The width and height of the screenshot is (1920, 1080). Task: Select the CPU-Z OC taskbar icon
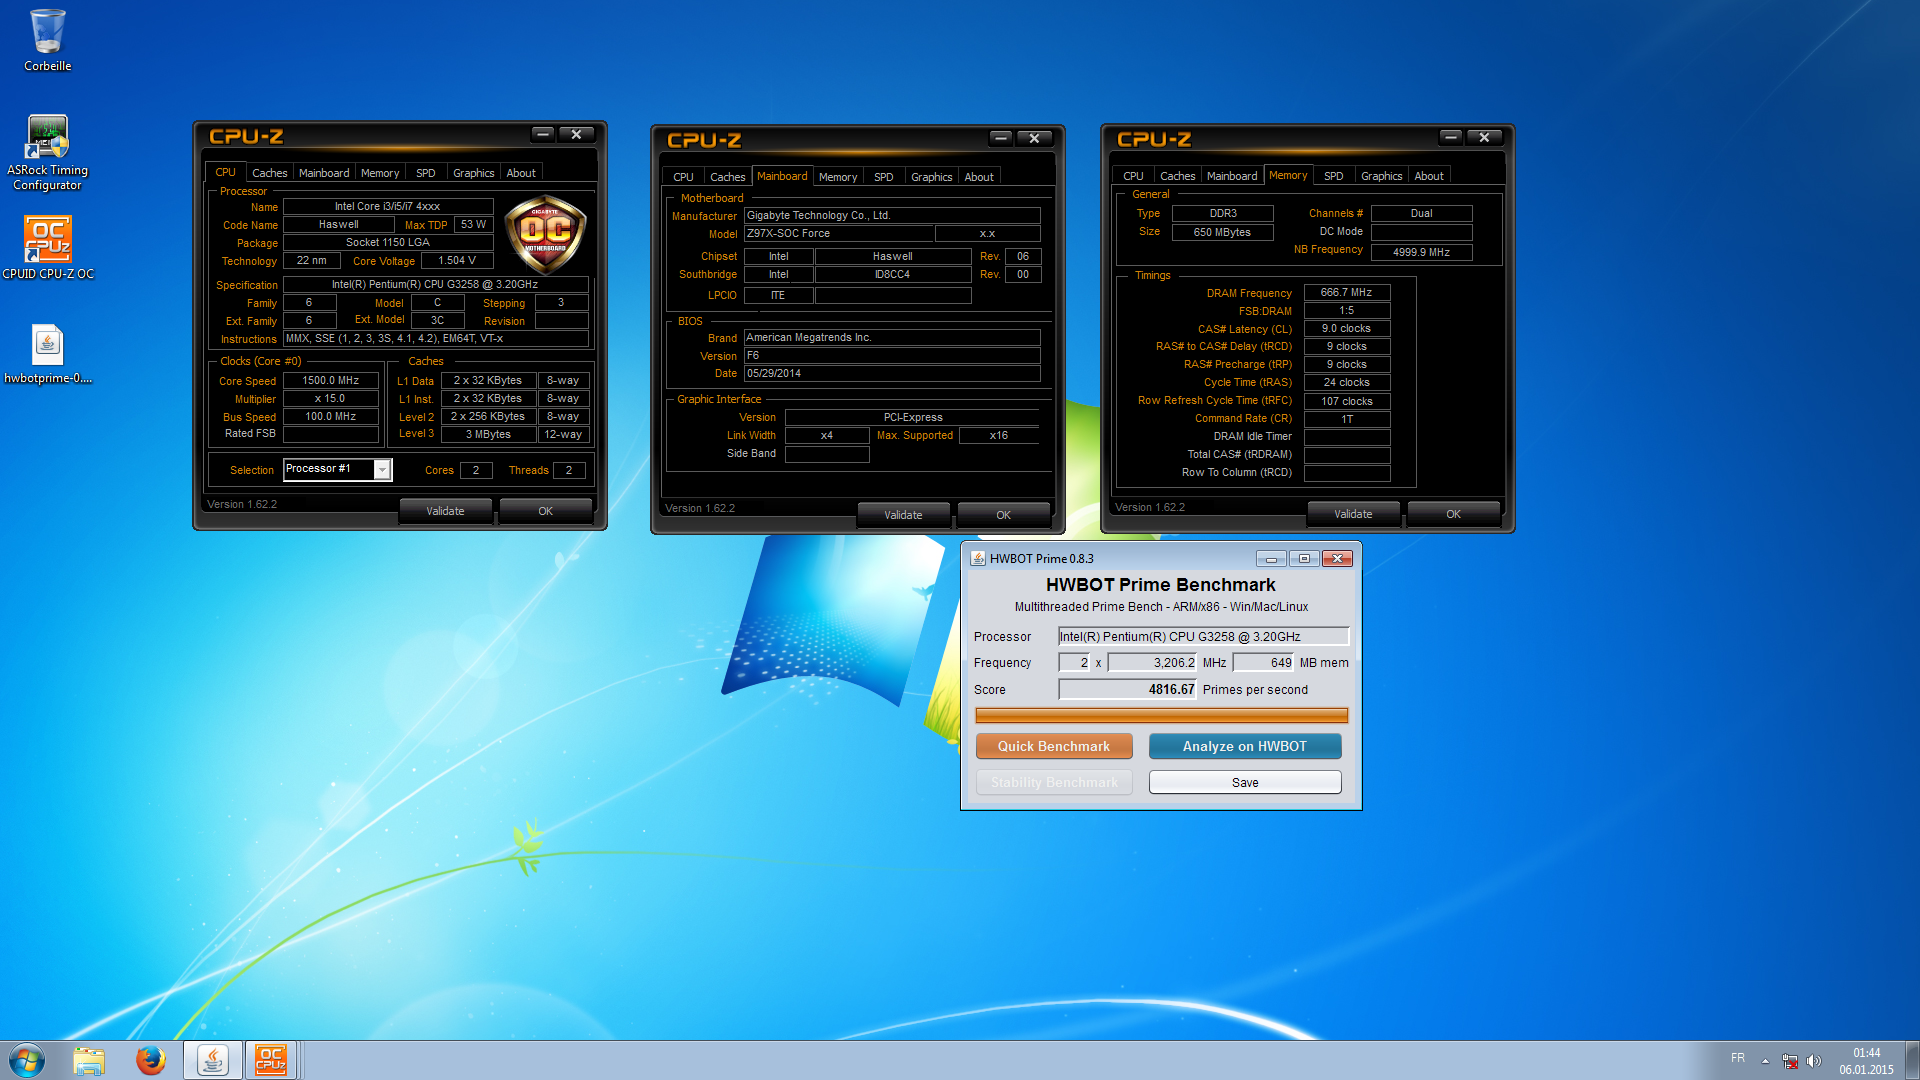point(271,1060)
